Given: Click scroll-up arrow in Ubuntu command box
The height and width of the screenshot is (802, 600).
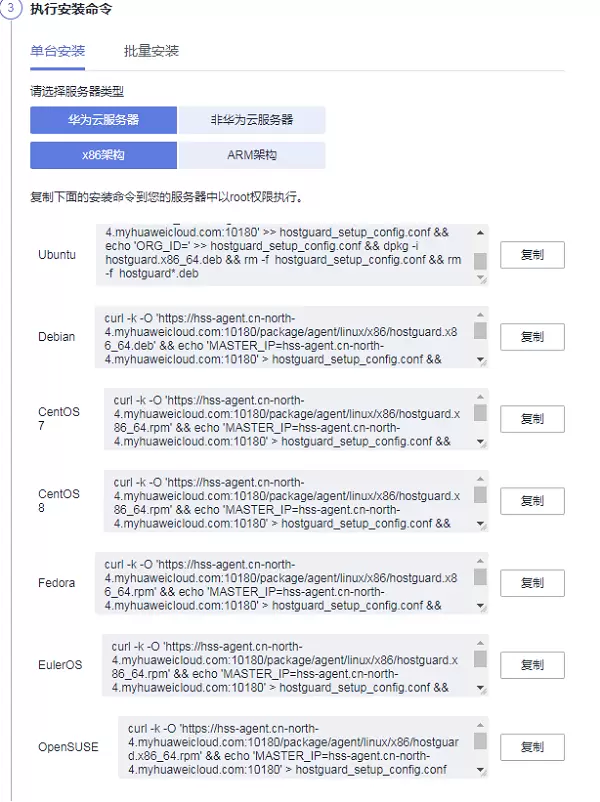Looking at the screenshot, I should (x=480, y=232).
